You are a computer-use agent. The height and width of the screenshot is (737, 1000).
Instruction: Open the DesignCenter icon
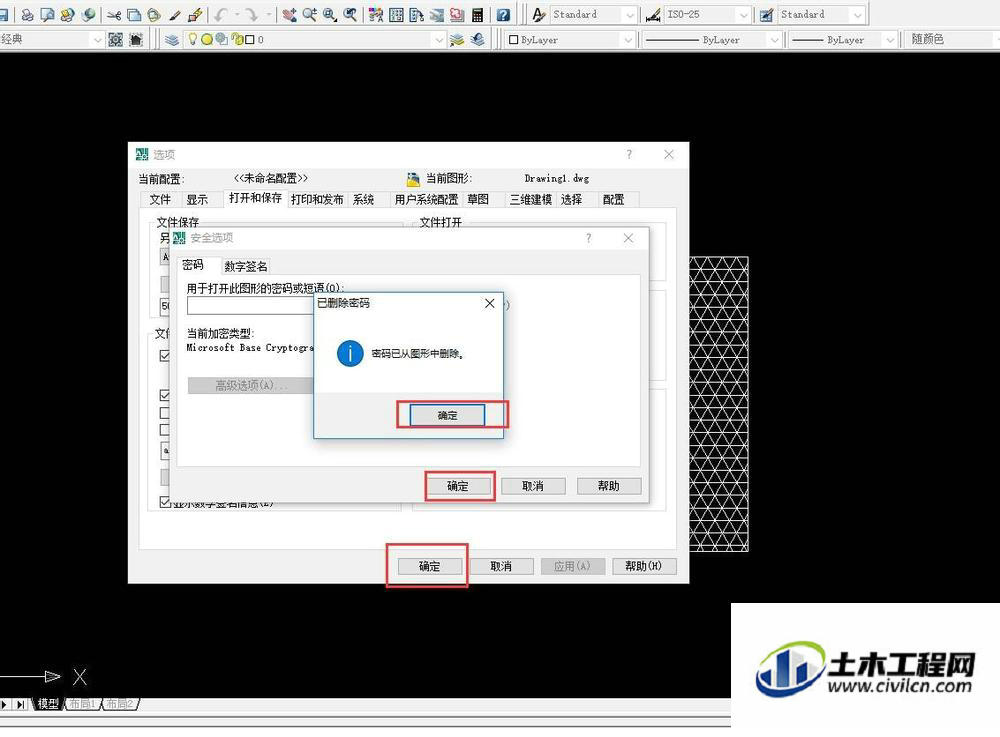tap(396, 15)
